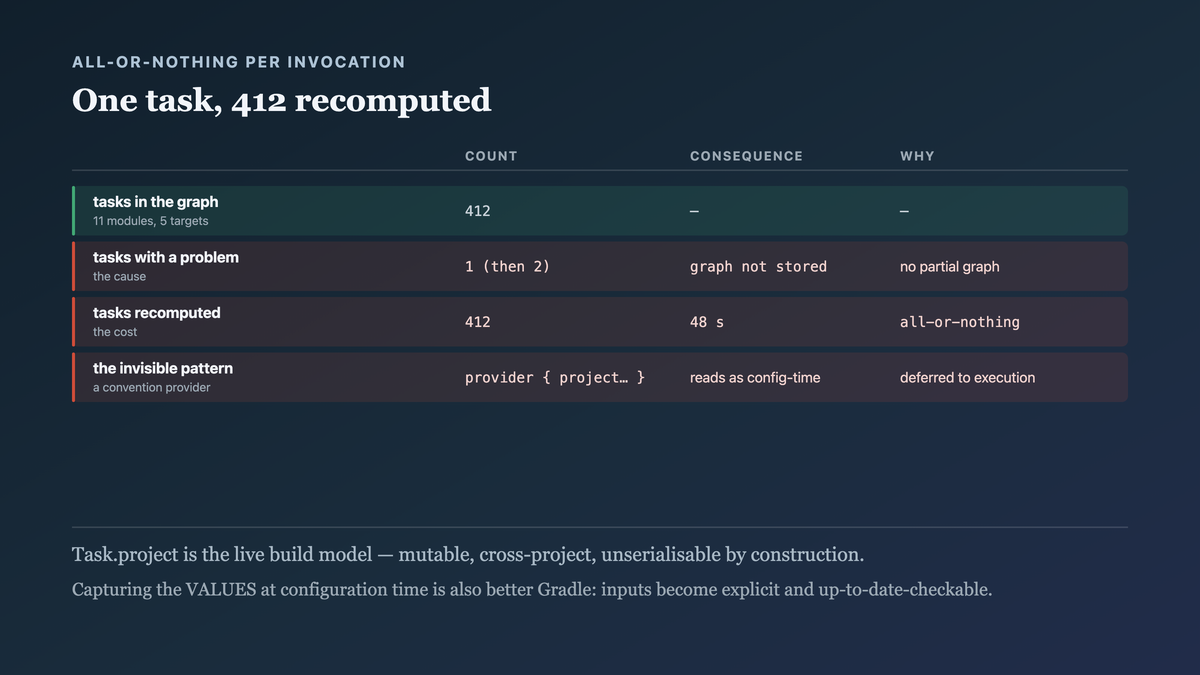This screenshot has height=675, width=1200.
Task: Select 'the invisible pattern' row label
Action: tap(163, 368)
